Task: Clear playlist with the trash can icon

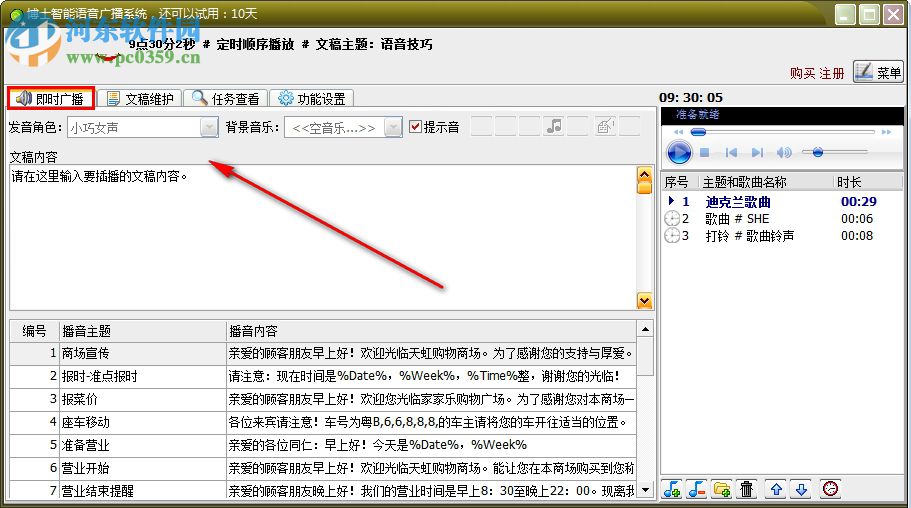Action: (x=747, y=489)
